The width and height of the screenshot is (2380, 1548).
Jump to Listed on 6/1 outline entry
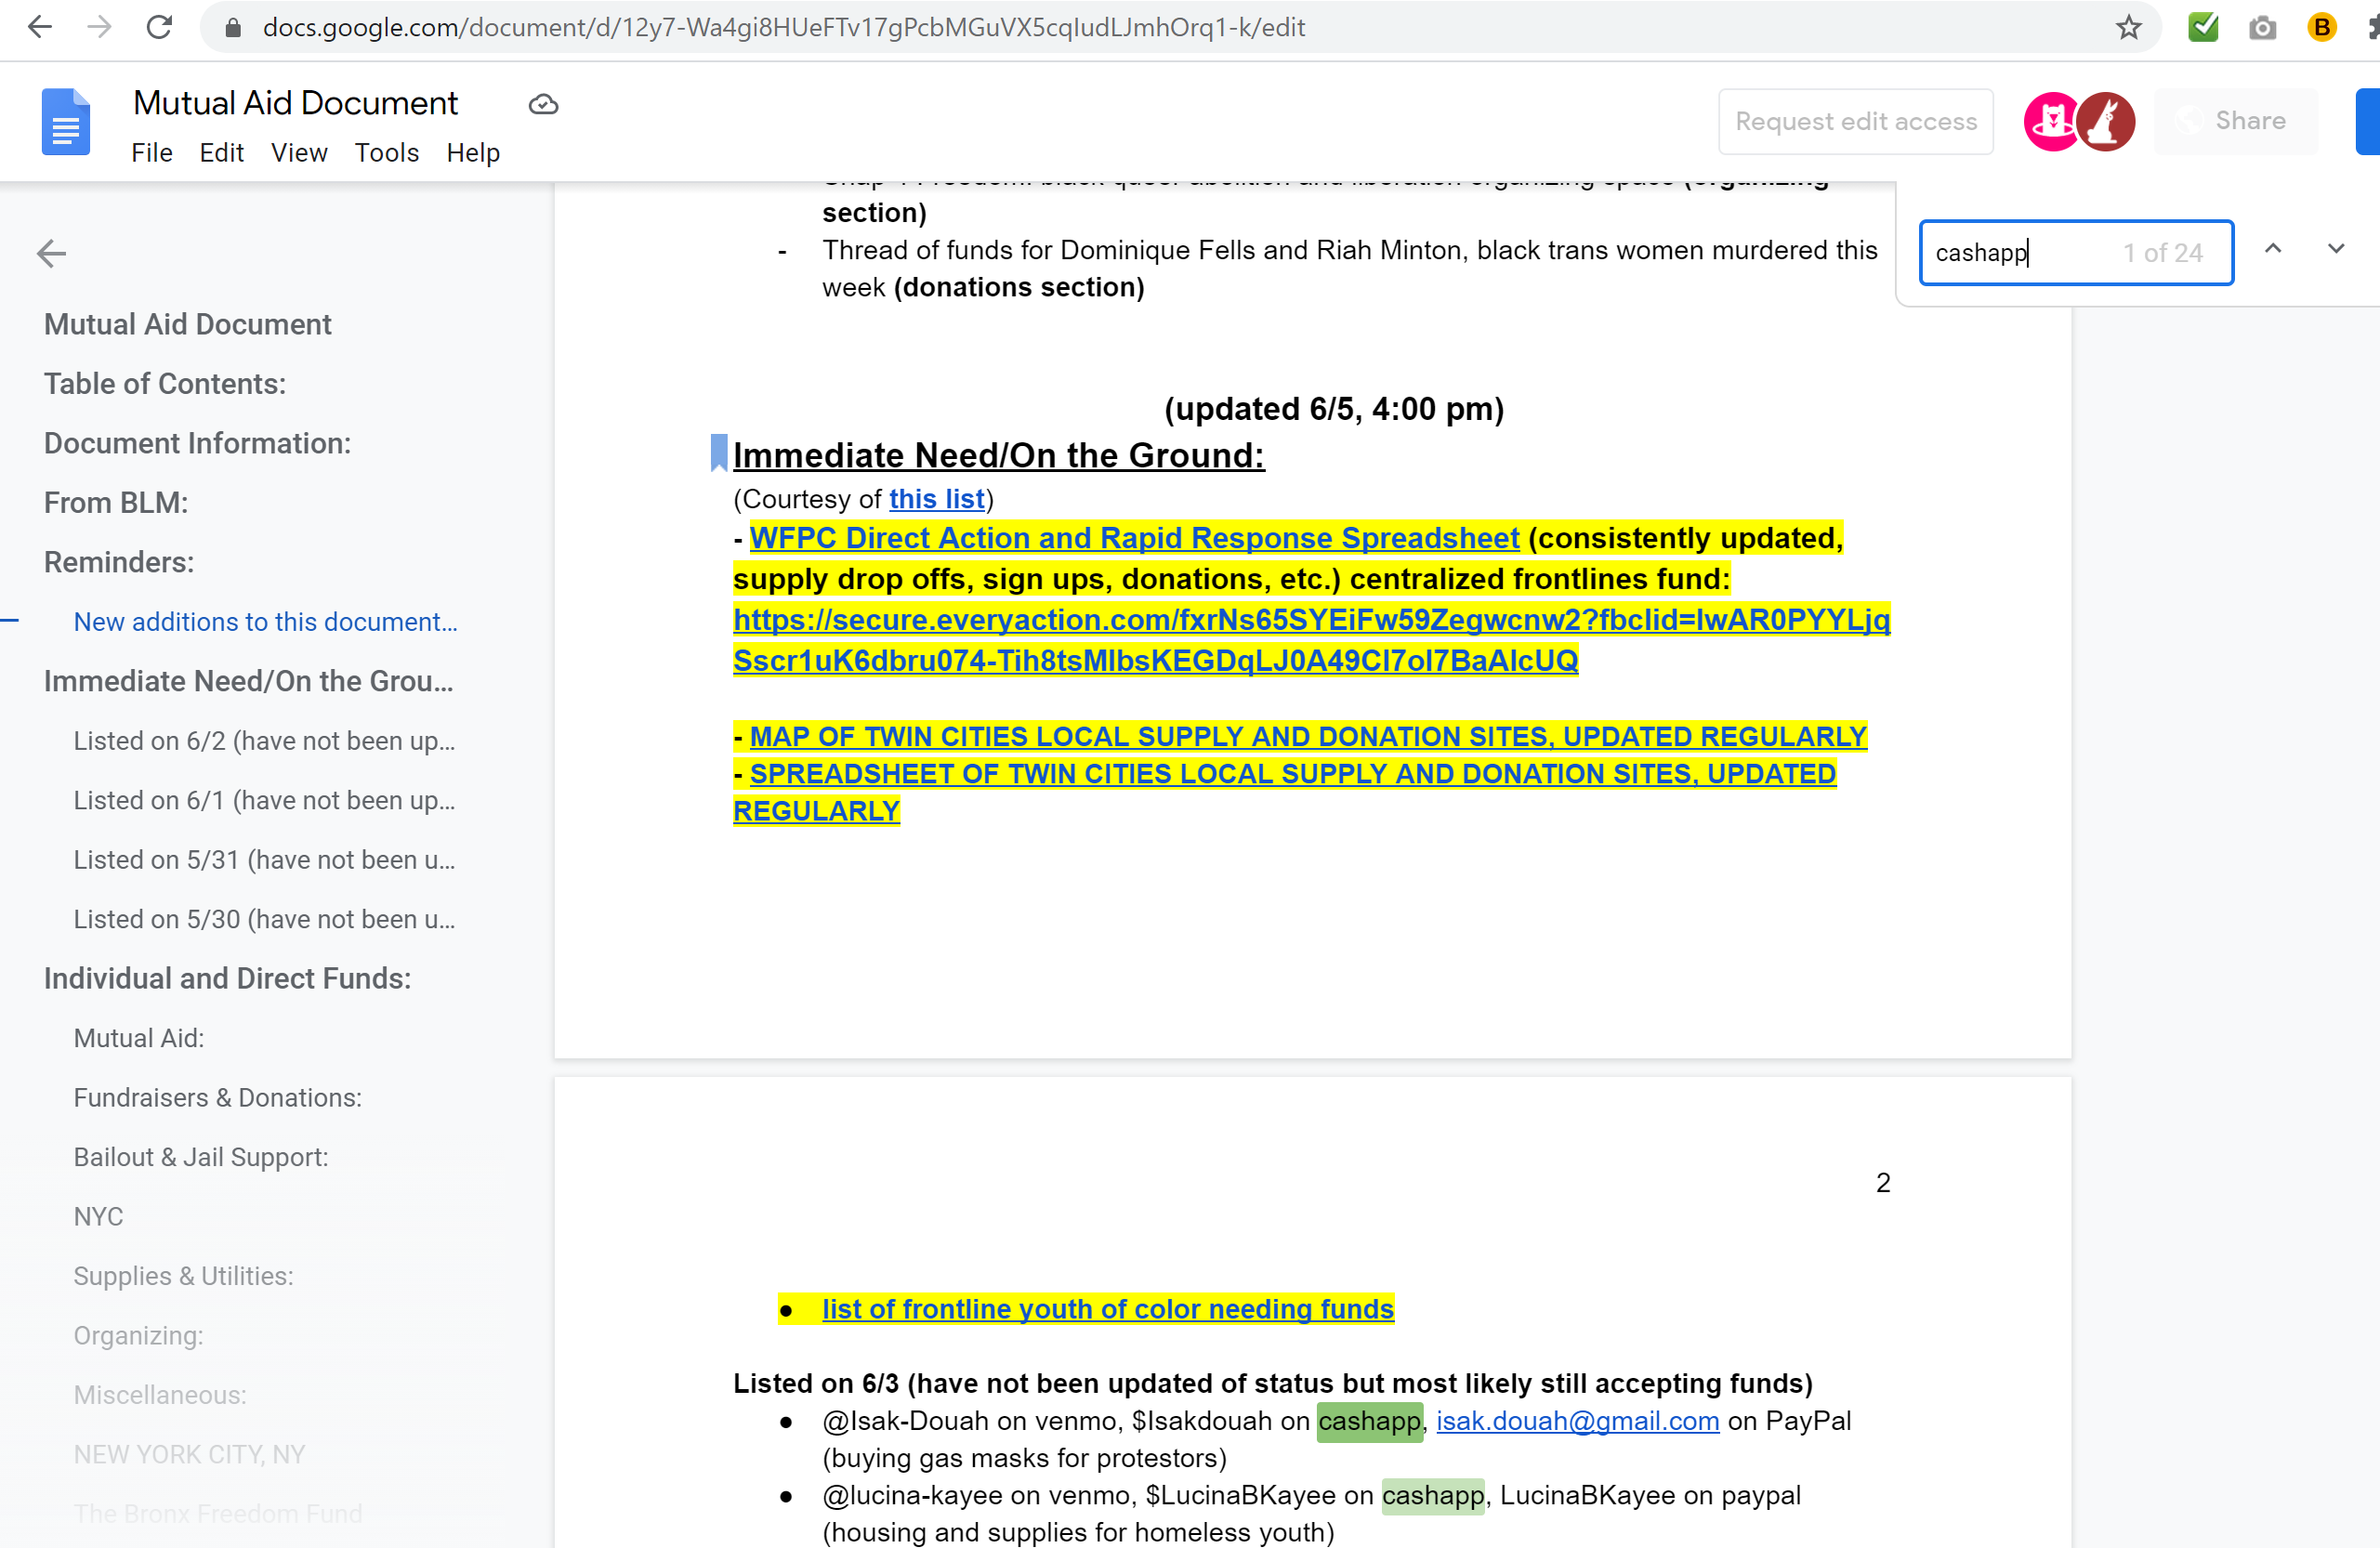[x=264, y=800]
